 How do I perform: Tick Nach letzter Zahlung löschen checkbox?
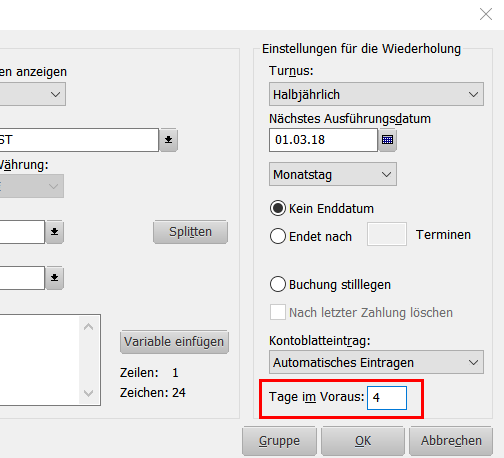278,312
